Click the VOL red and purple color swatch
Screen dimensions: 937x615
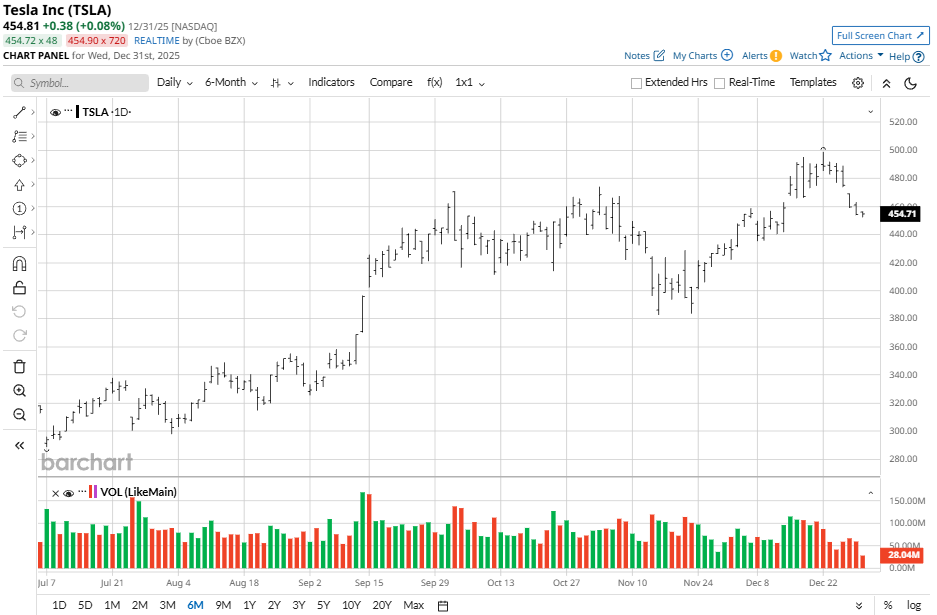pos(93,492)
